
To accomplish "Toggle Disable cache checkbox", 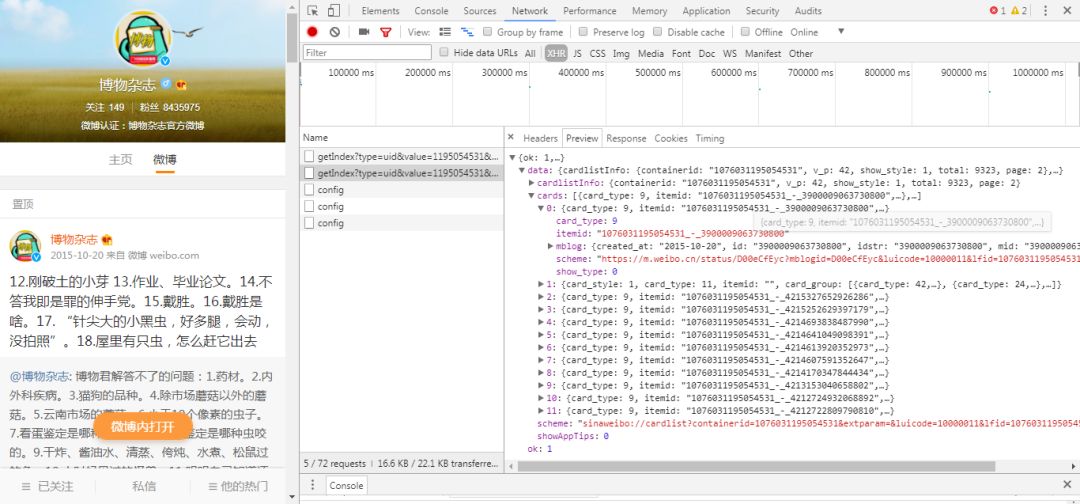I will [658, 32].
